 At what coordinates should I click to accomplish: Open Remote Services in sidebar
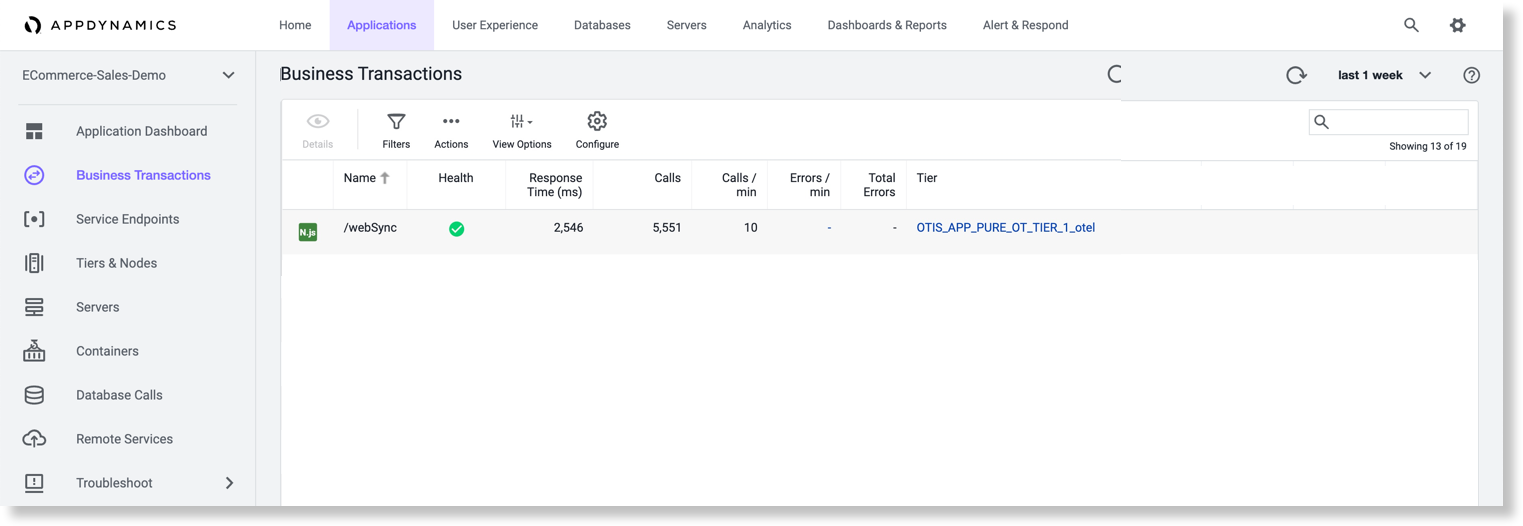(124, 439)
